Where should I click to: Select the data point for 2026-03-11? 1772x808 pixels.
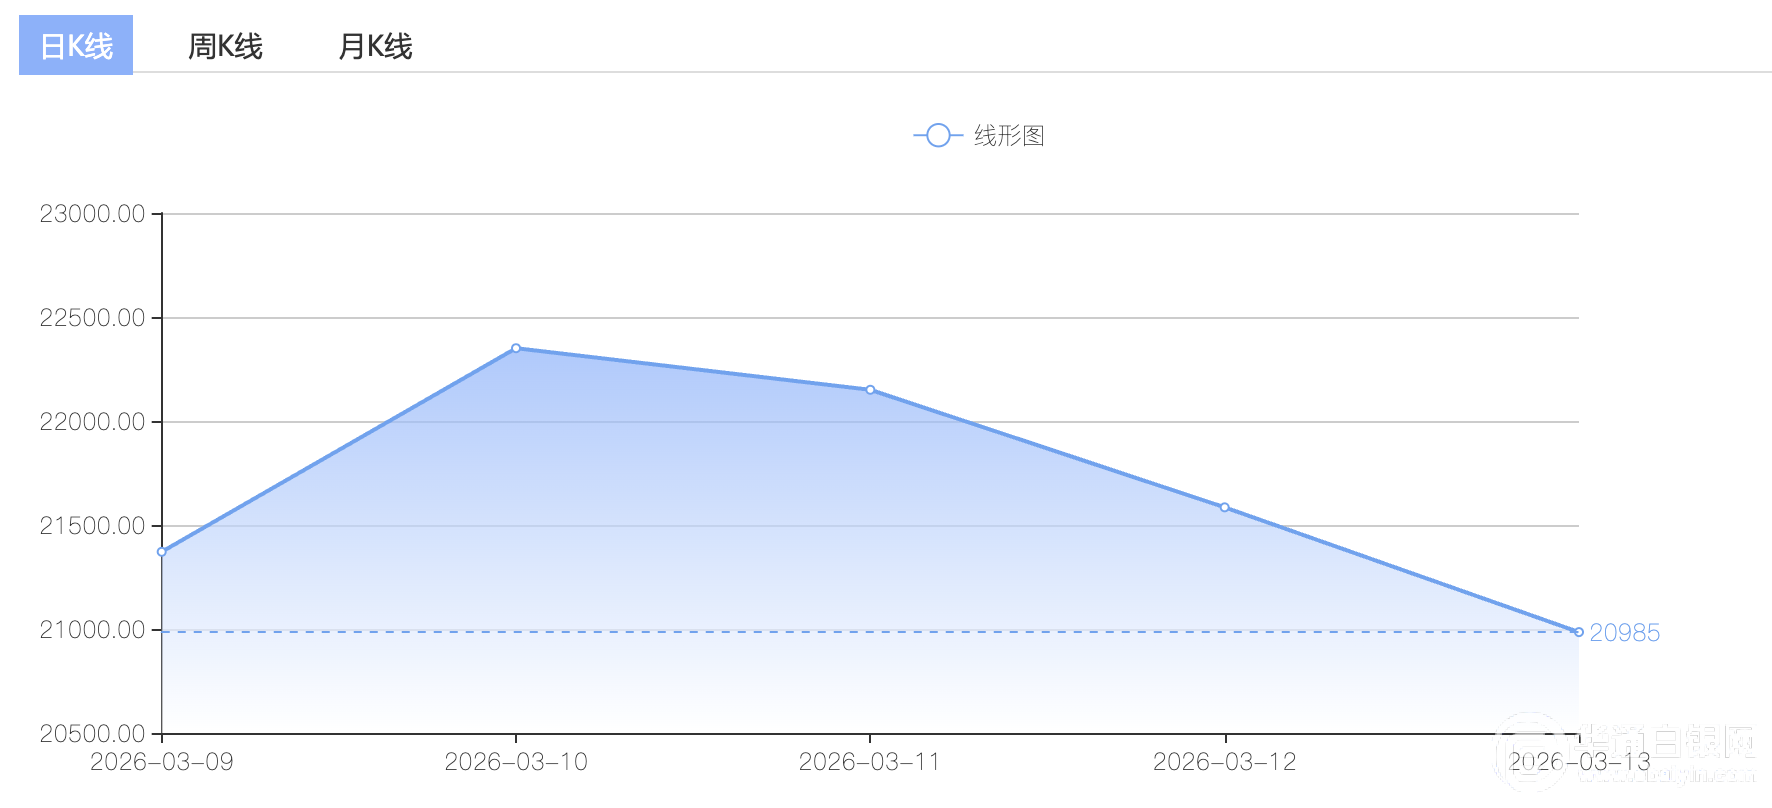870,390
